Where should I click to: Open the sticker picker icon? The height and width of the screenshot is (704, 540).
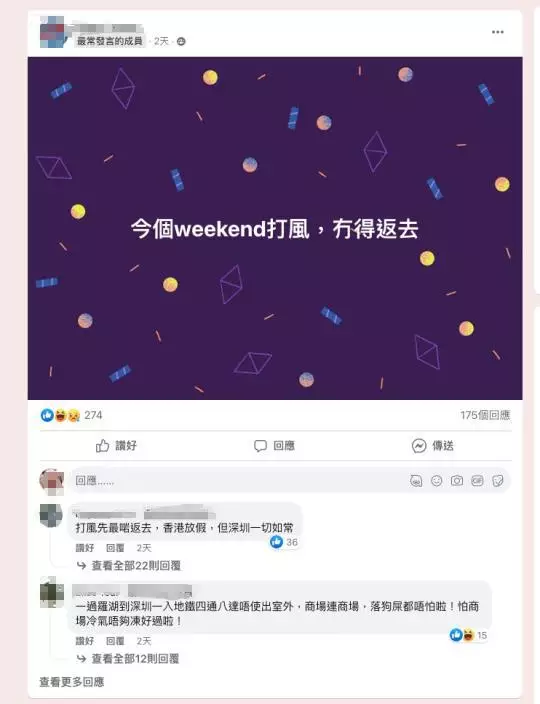click(x=497, y=481)
